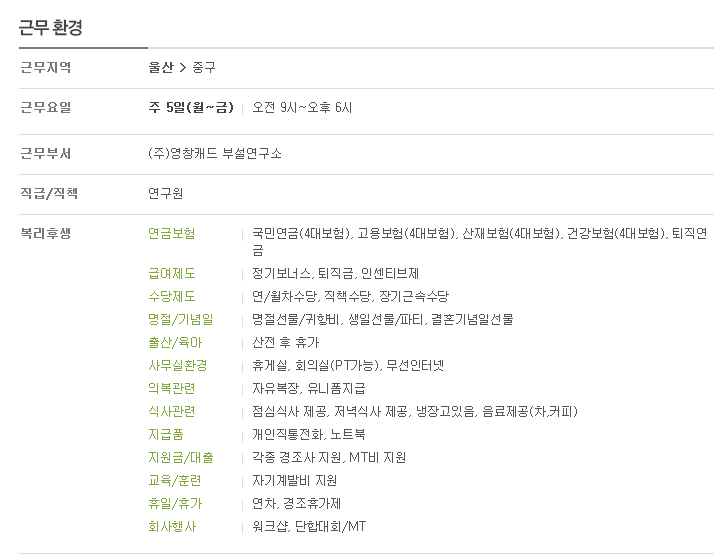Select the (주)영창캐드 부설연구소 department name
Viewport: 723px width, 555px height.
click(x=214, y=154)
